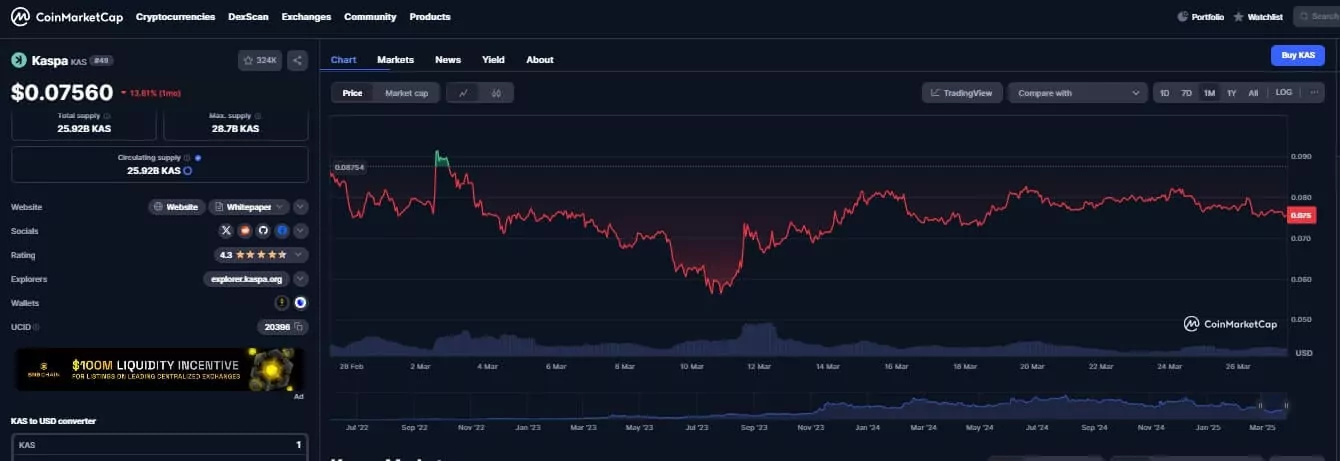
Task: Switch to the Yield tab
Action: (493, 60)
